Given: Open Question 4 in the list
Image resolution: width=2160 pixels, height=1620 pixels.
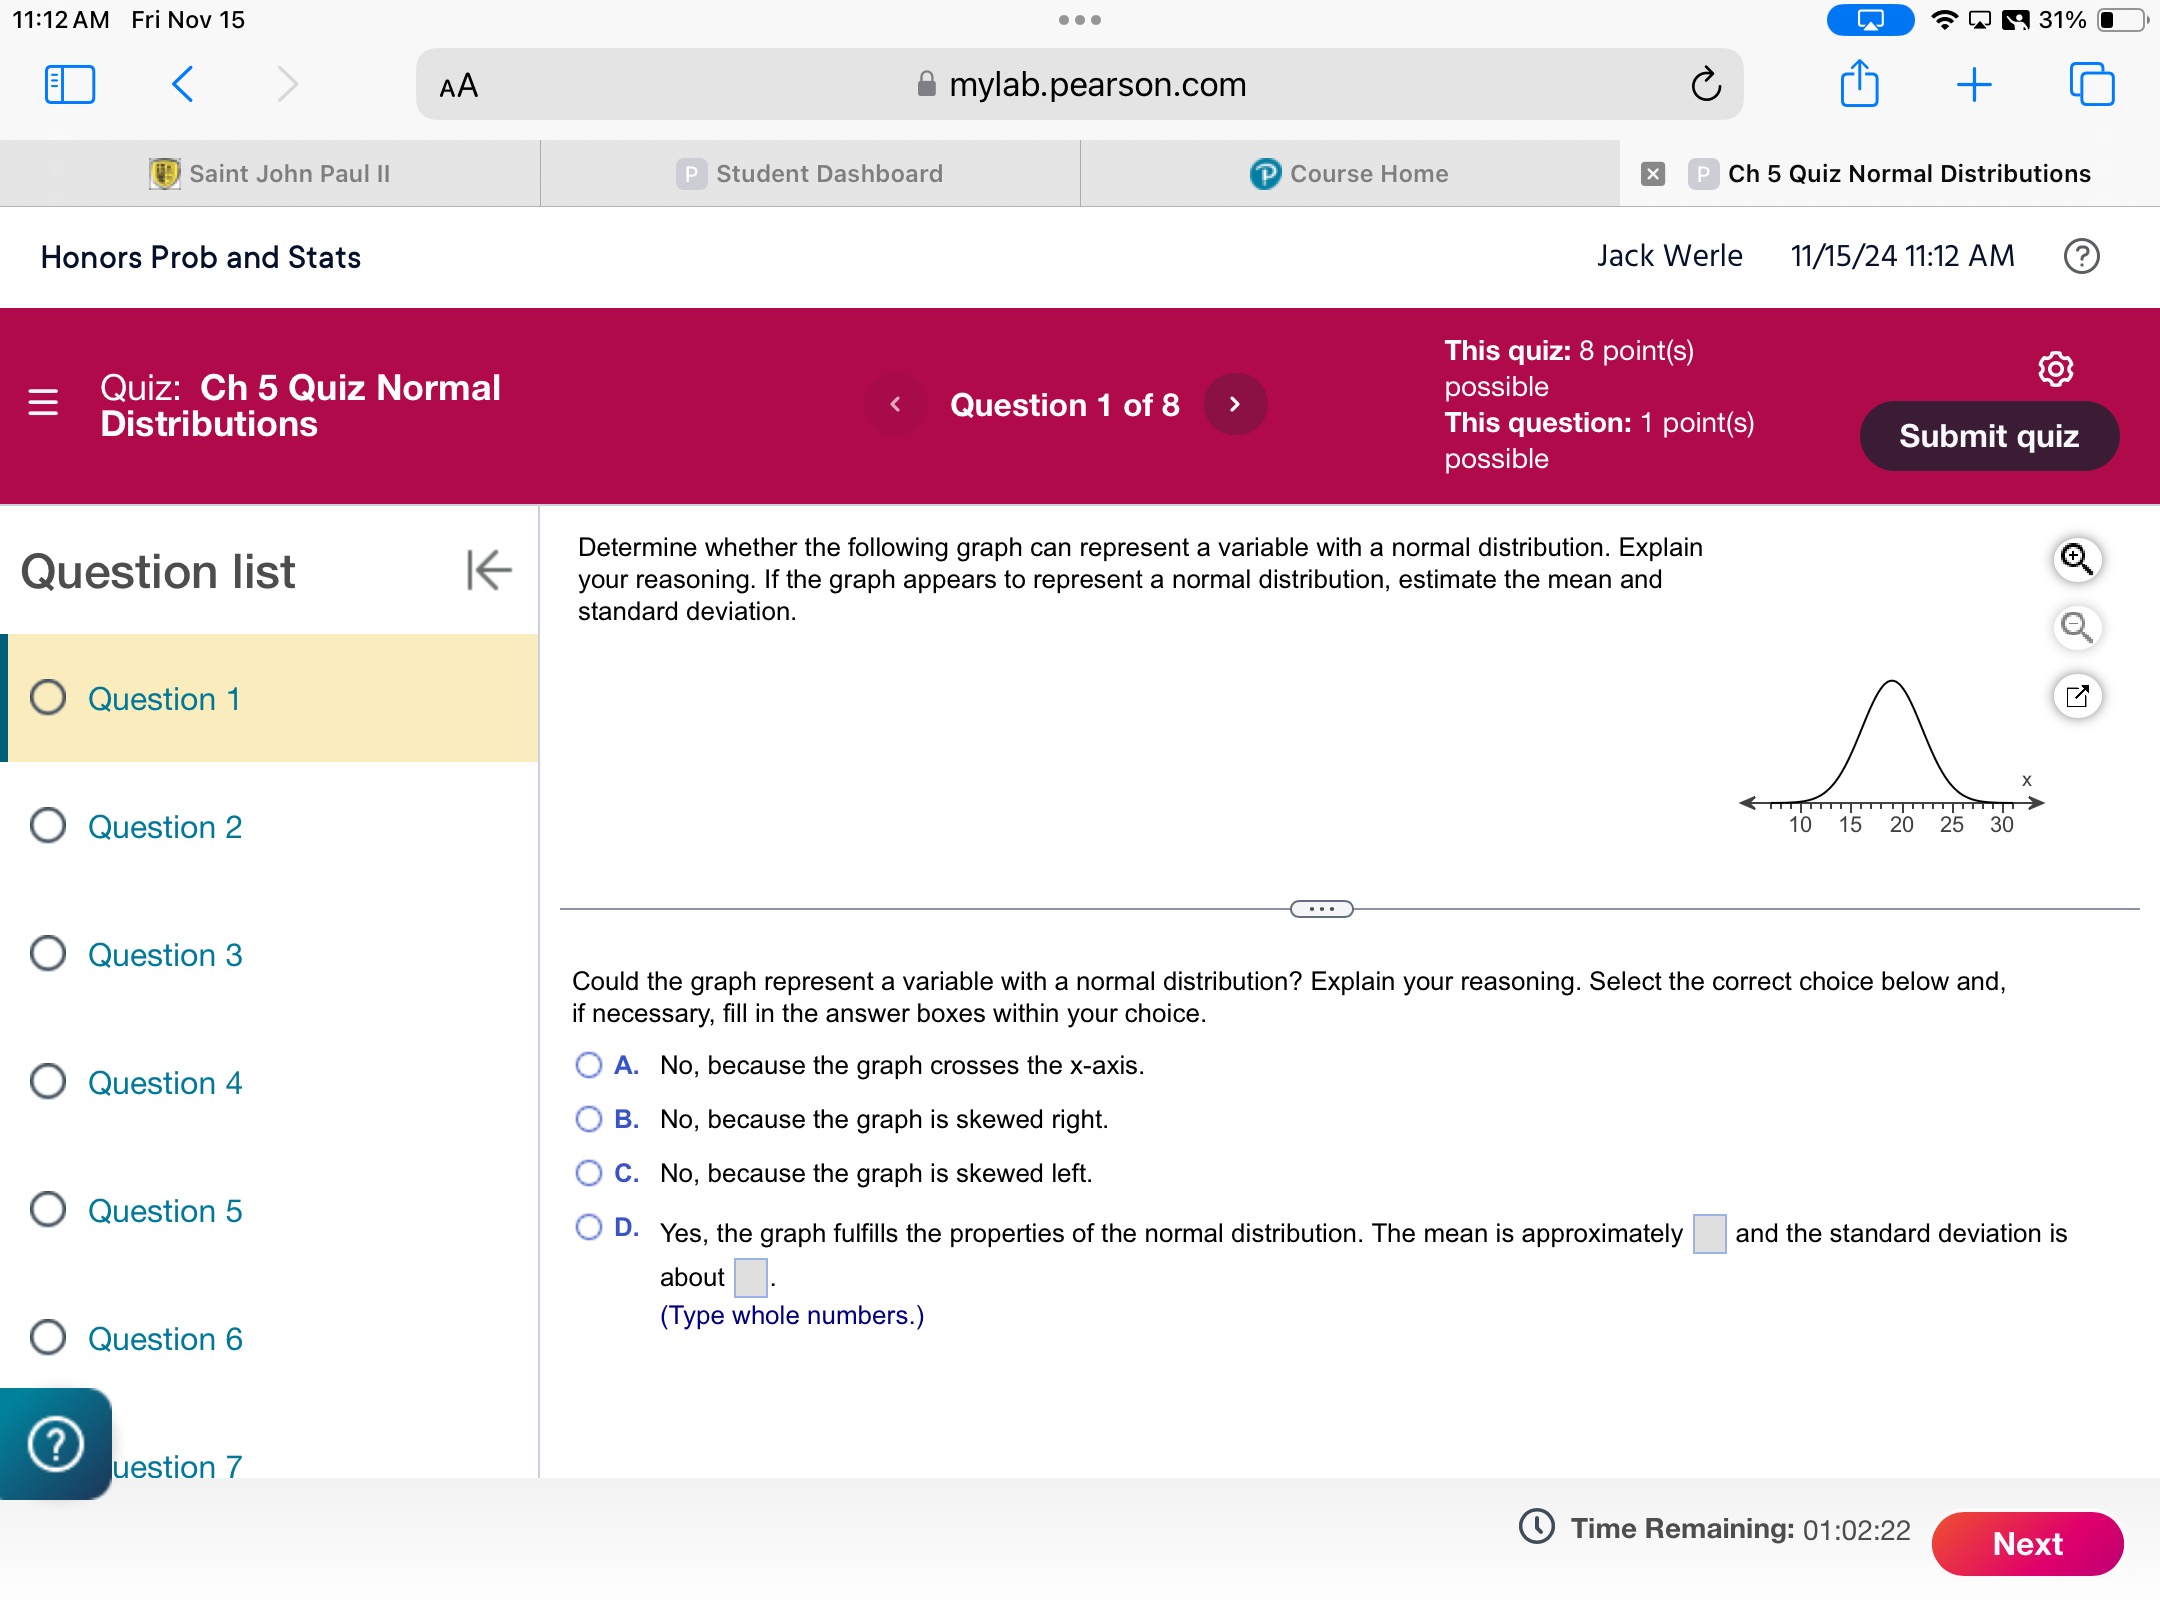Looking at the screenshot, I should pos(270,1082).
